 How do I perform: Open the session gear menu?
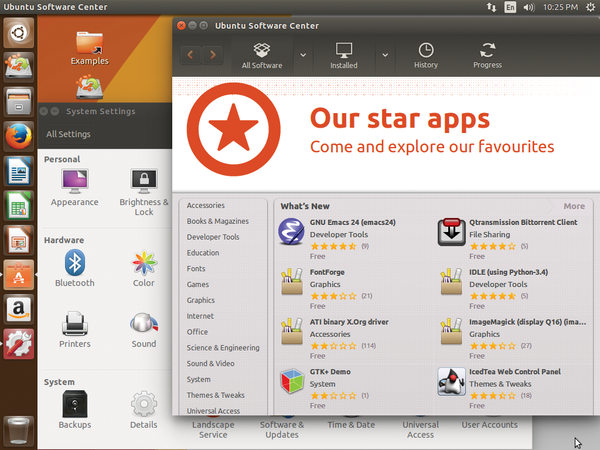591,7
